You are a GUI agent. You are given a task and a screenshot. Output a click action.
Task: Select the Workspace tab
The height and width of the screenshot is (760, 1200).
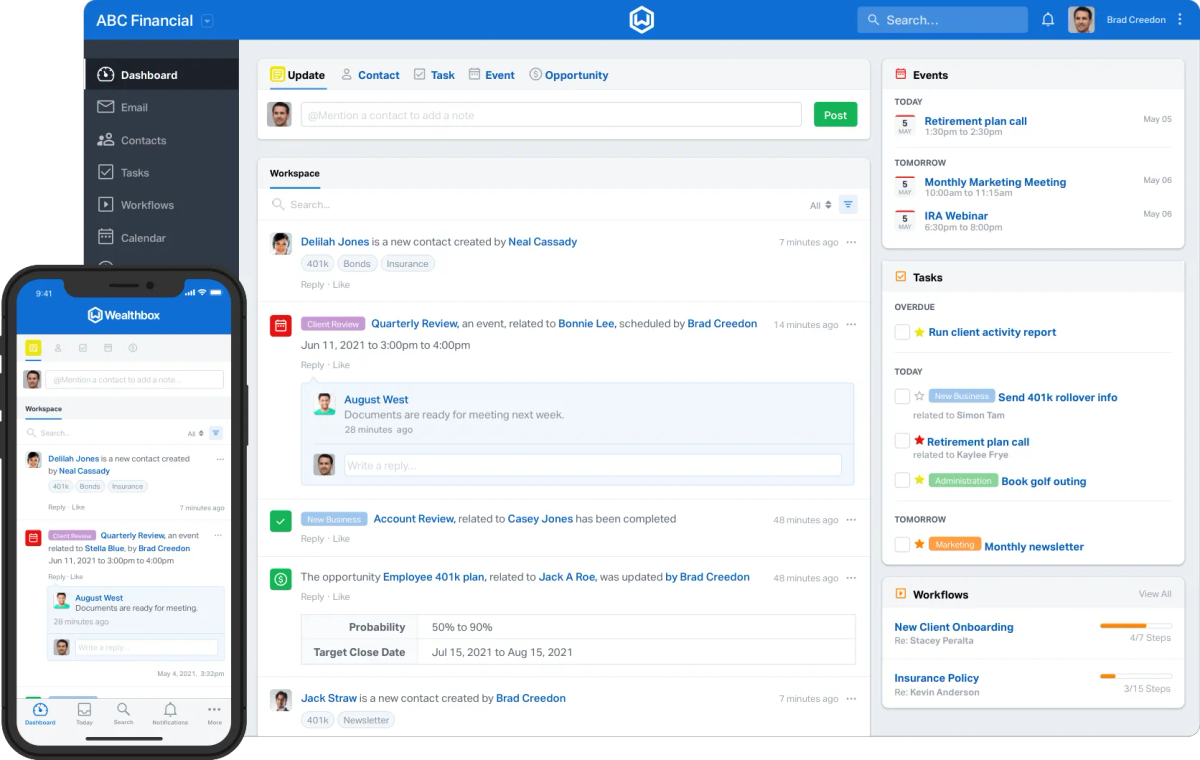coord(295,173)
